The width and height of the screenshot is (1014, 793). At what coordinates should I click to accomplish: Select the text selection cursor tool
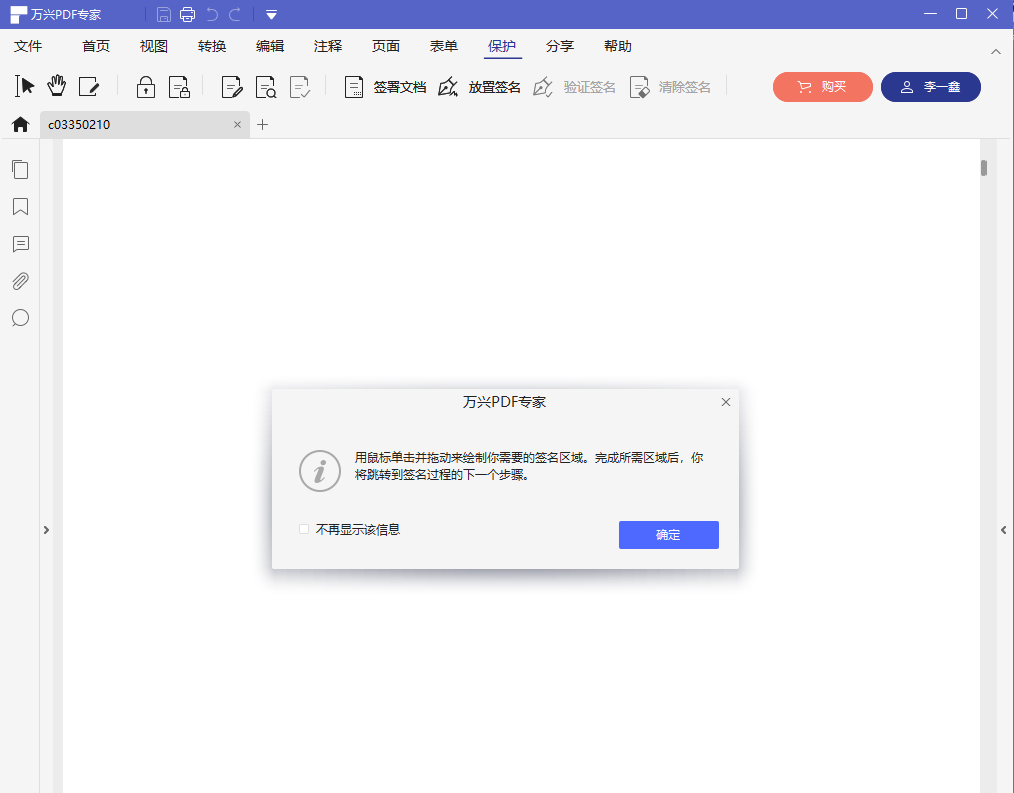coord(25,86)
